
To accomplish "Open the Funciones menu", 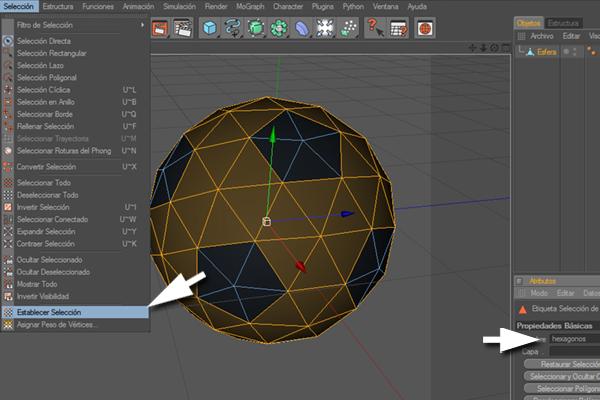I will coord(98,6).
